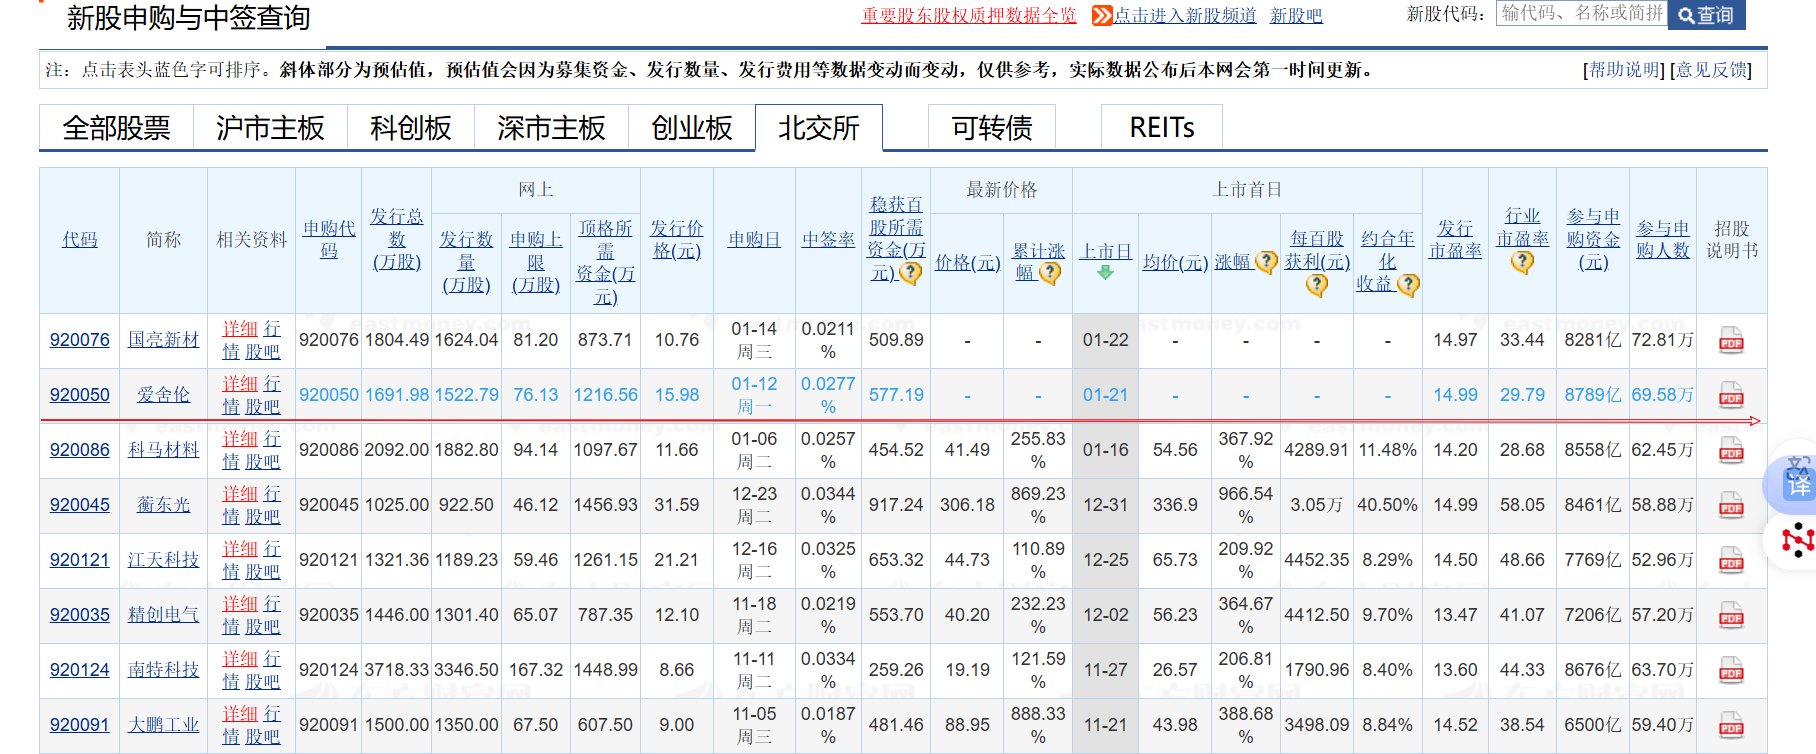Click green sort arrow under 上市日
This screenshot has width=1816, height=754.
click(x=1105, y=273)
